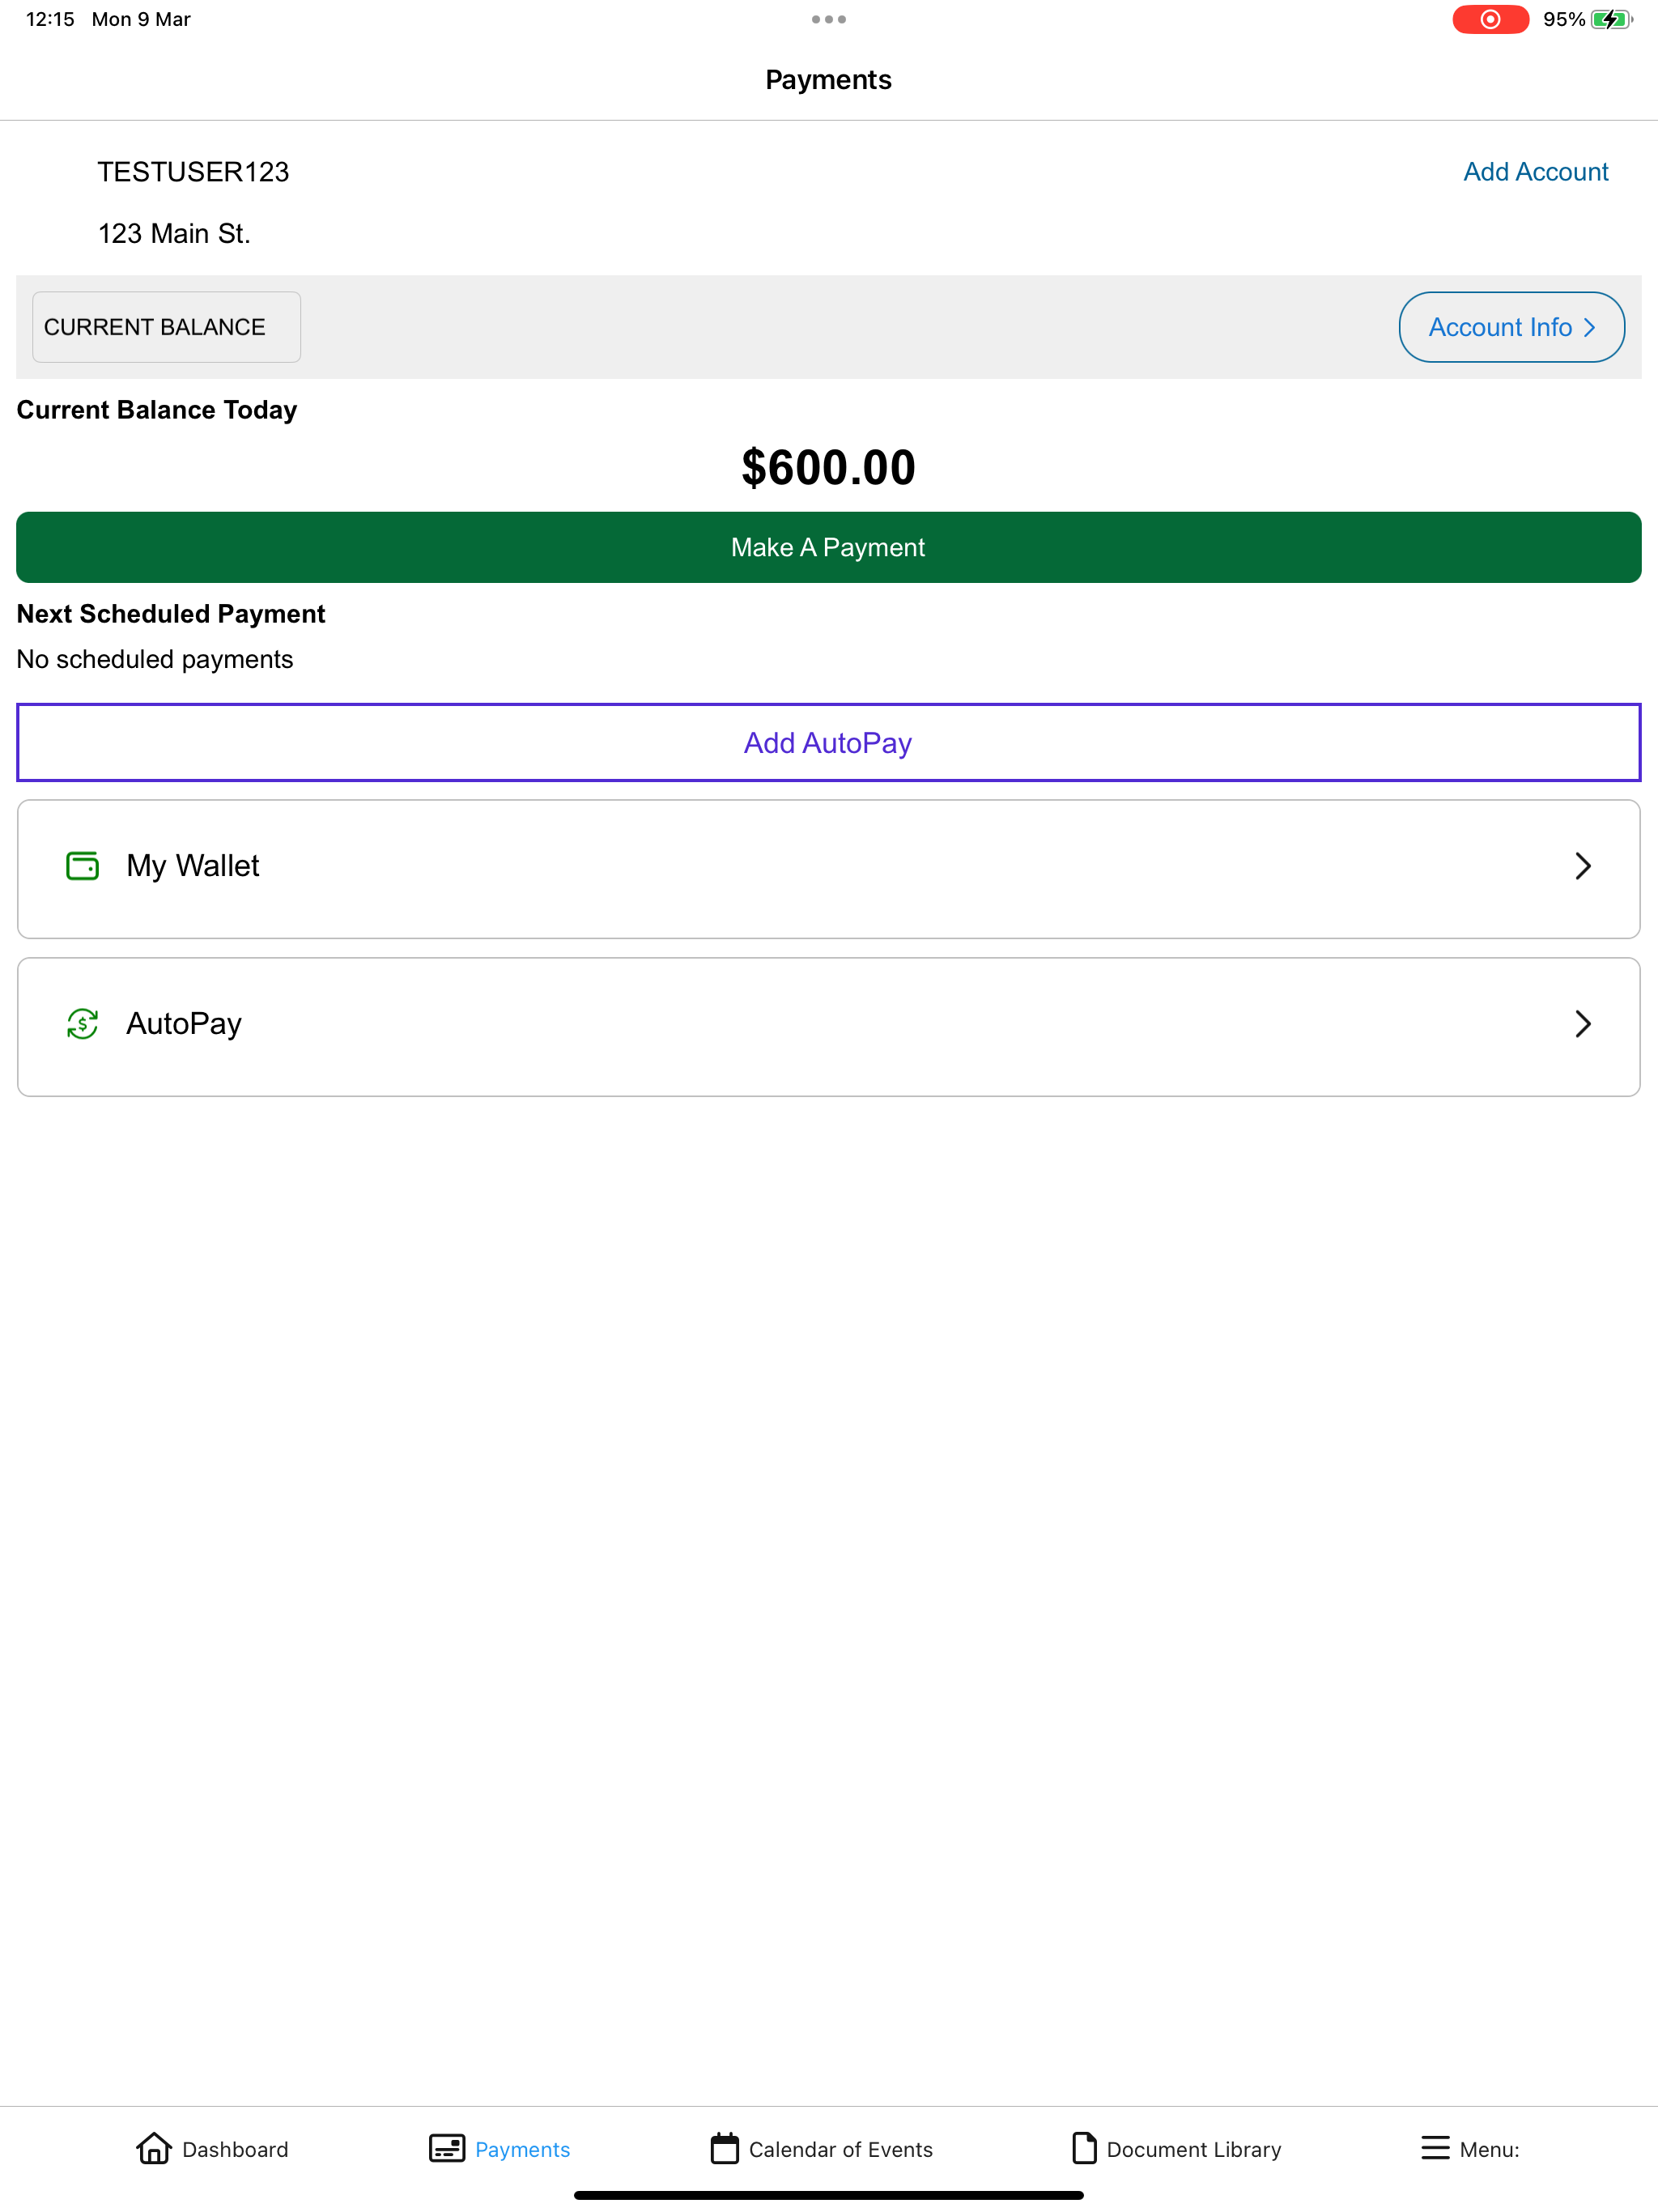Open the three-dot multitasking control

click(x=829, y=19)
